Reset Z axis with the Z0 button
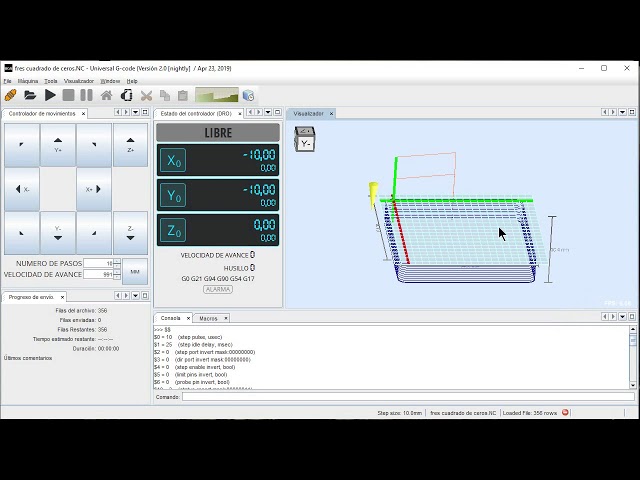 [173, 230]
